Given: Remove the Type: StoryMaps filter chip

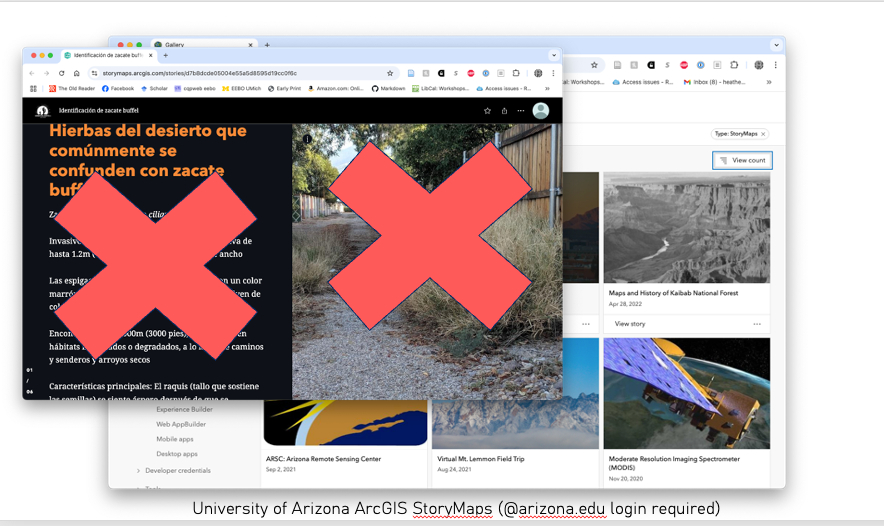Looking at the screenshot, I should [x=763, y=133].
